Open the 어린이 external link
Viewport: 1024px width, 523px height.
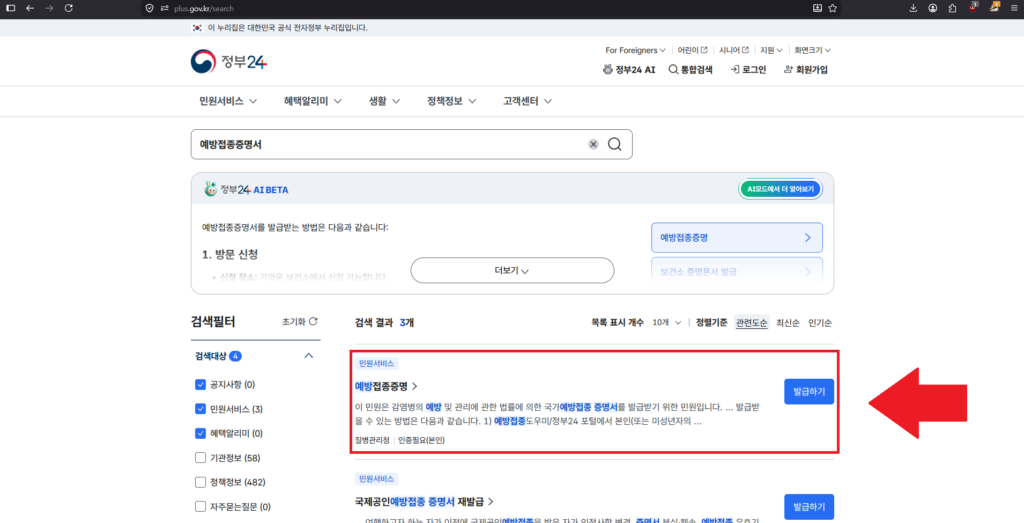coord(692,50)
